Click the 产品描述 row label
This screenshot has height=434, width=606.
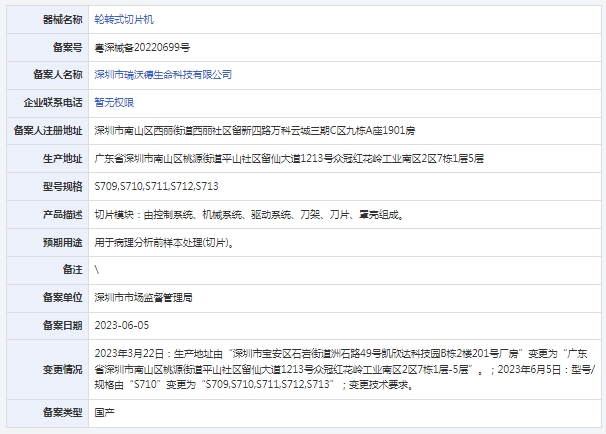point(63,214)
